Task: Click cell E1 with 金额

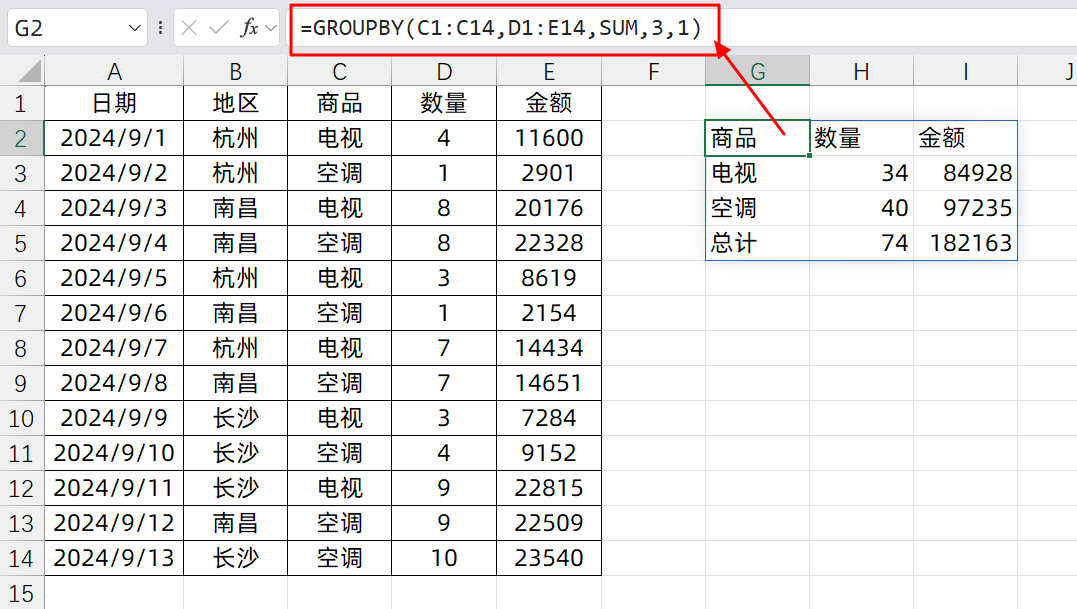Action: (549, 104)
